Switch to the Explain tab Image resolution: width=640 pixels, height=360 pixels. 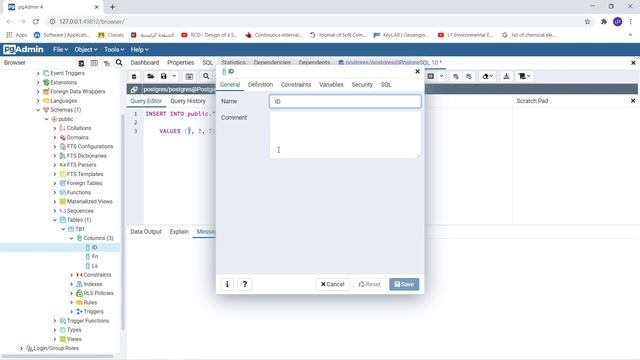coord(179,231)
